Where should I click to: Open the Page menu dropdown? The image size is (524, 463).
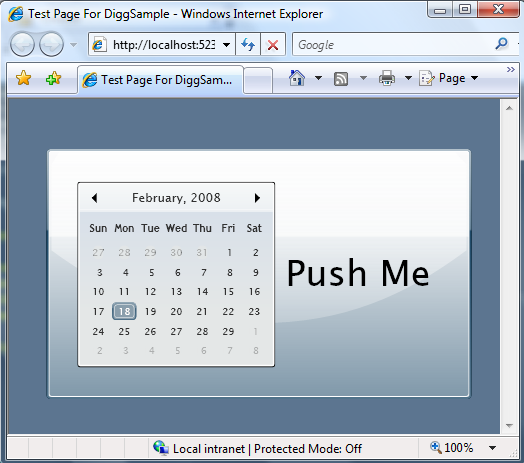click(x=448, y=78)
